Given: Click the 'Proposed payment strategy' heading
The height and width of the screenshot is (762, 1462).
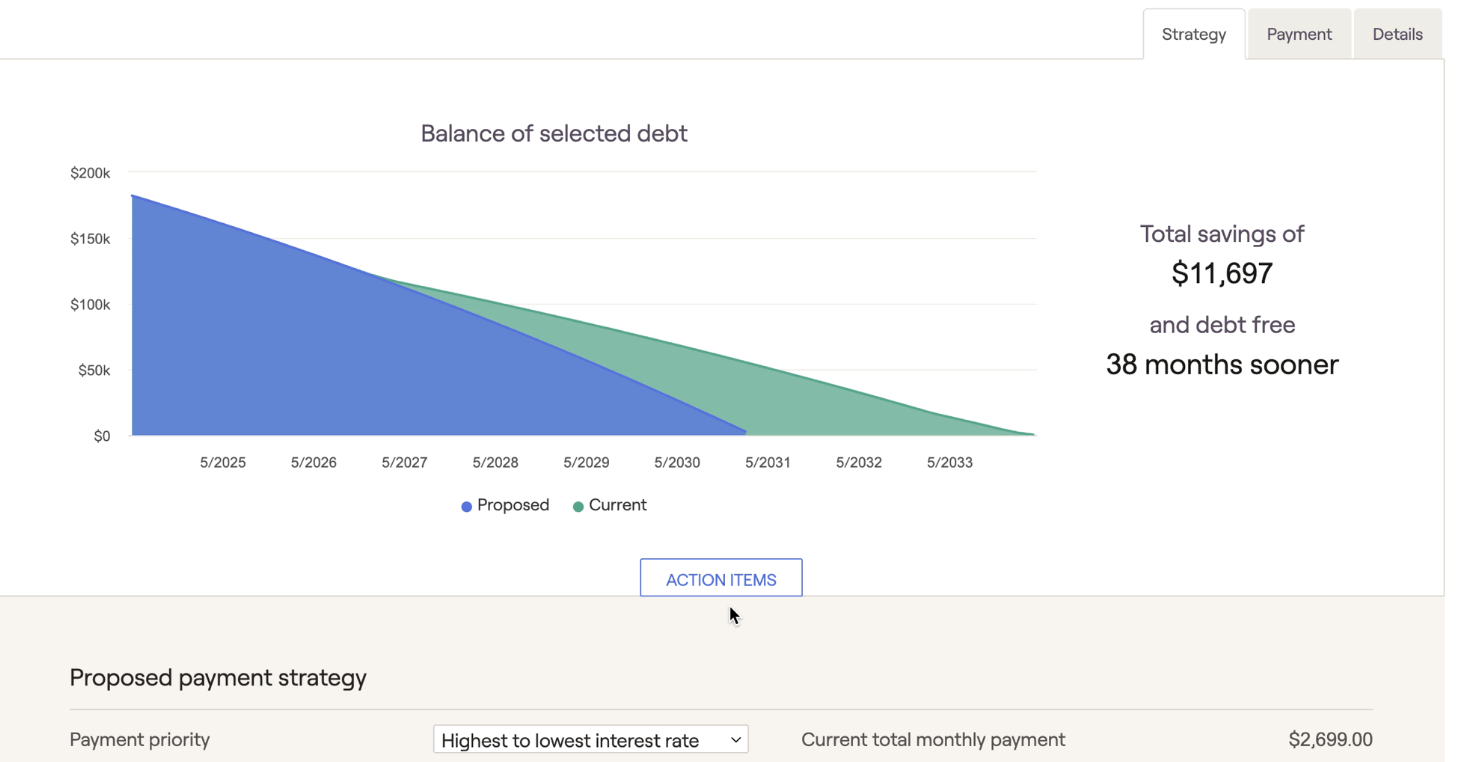Looking at the screenshot, I should pyautogui.click(x=218, y=677).
